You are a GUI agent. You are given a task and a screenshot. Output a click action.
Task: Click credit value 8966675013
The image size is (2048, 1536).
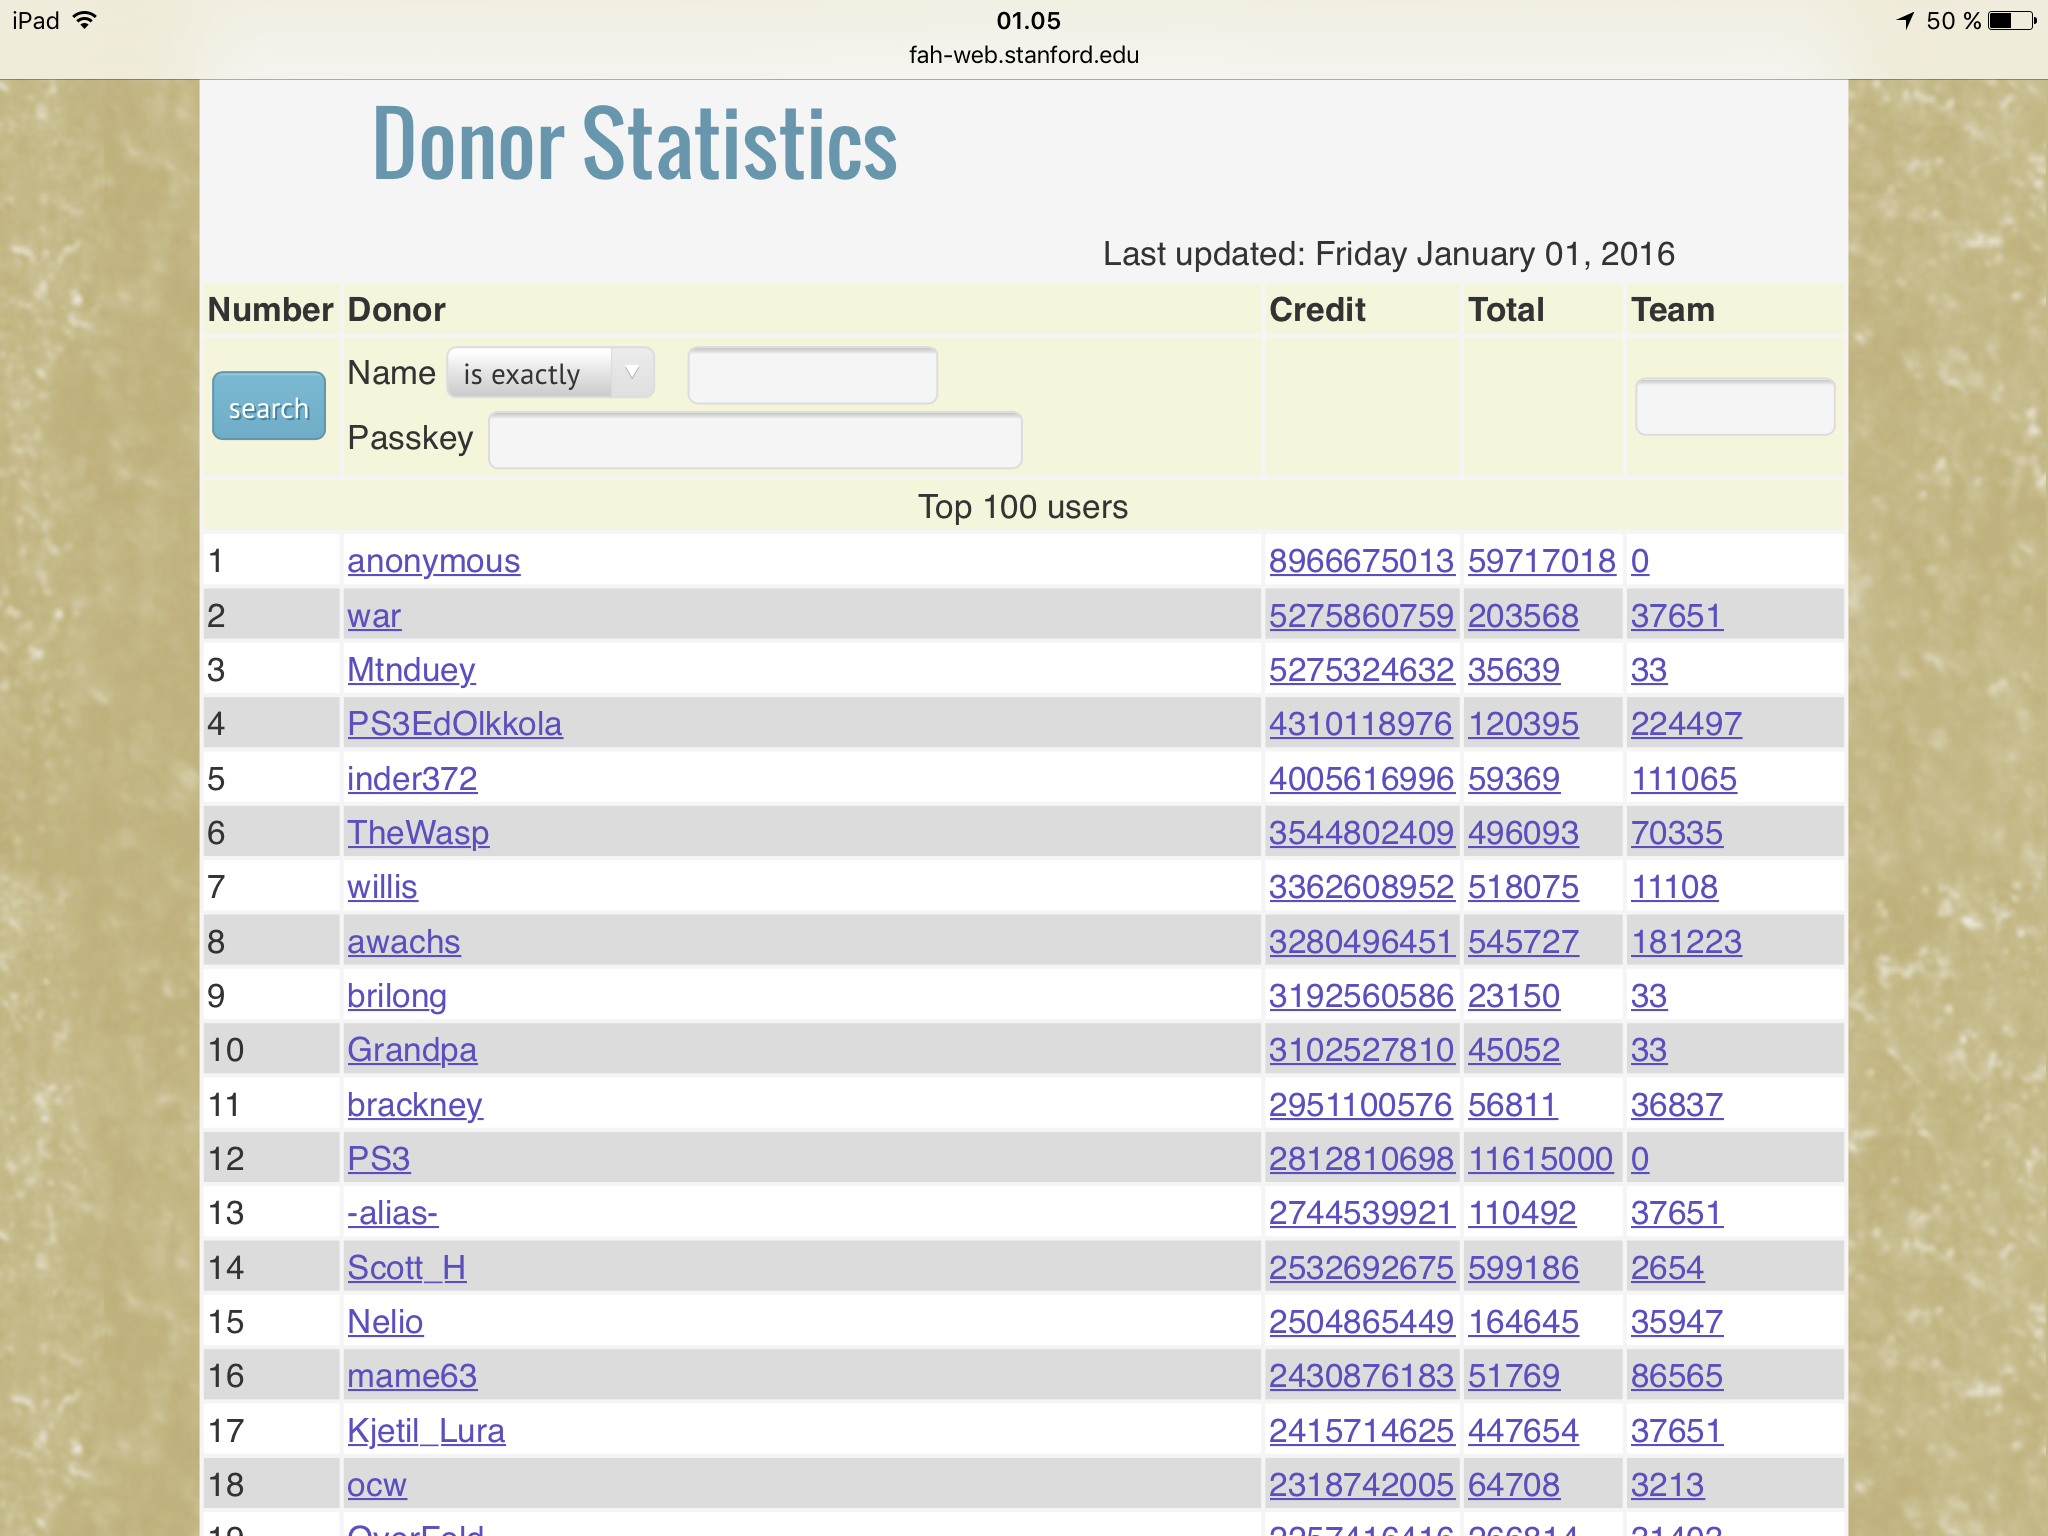[1361, 561]
